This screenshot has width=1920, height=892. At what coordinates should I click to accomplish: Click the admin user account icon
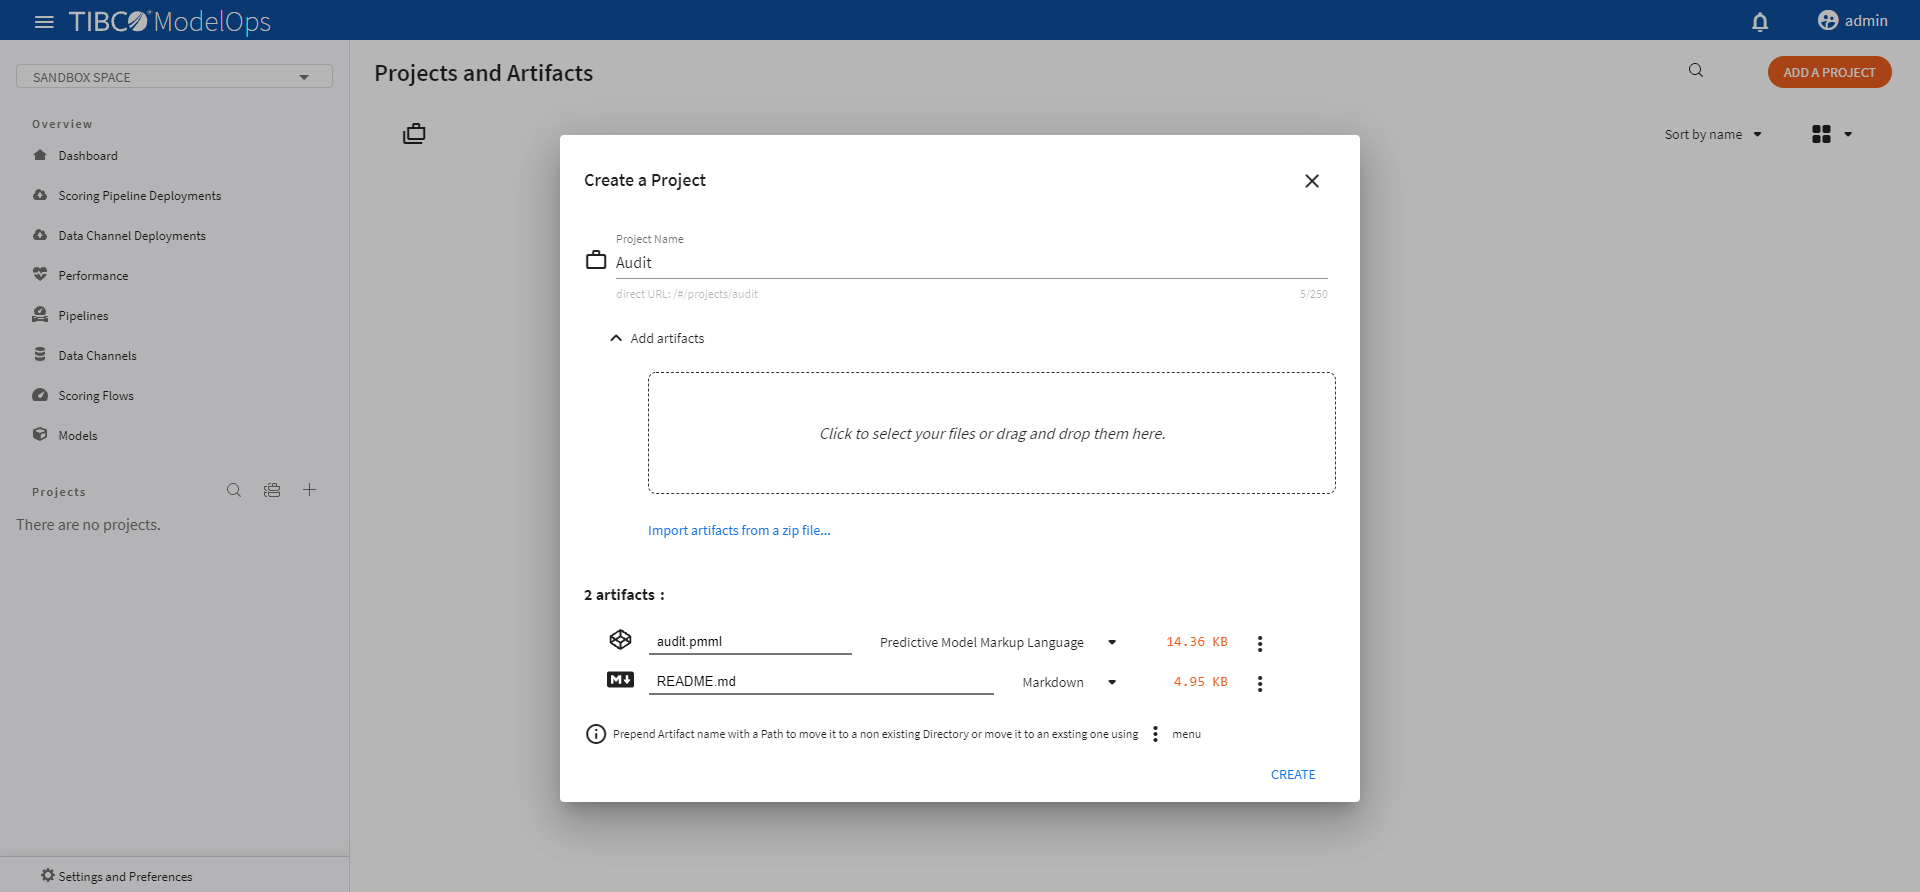pyautogui.click(x=1828, y=21)
